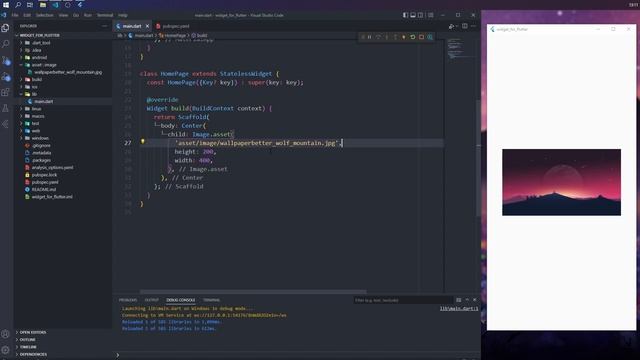This screenshot has width=640, height=360.
Task: Toggle secondary side bar visibility
Action: pyautogui.click(x=421, y=15)
